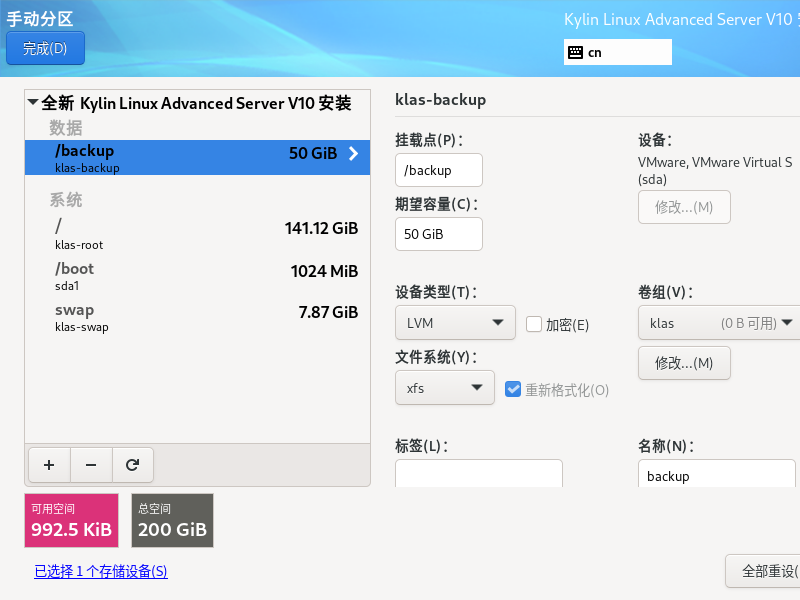Screen dimensions: 800x600
Task: Open the 文件系统 xfs dropdown
Action: (445, 387)
